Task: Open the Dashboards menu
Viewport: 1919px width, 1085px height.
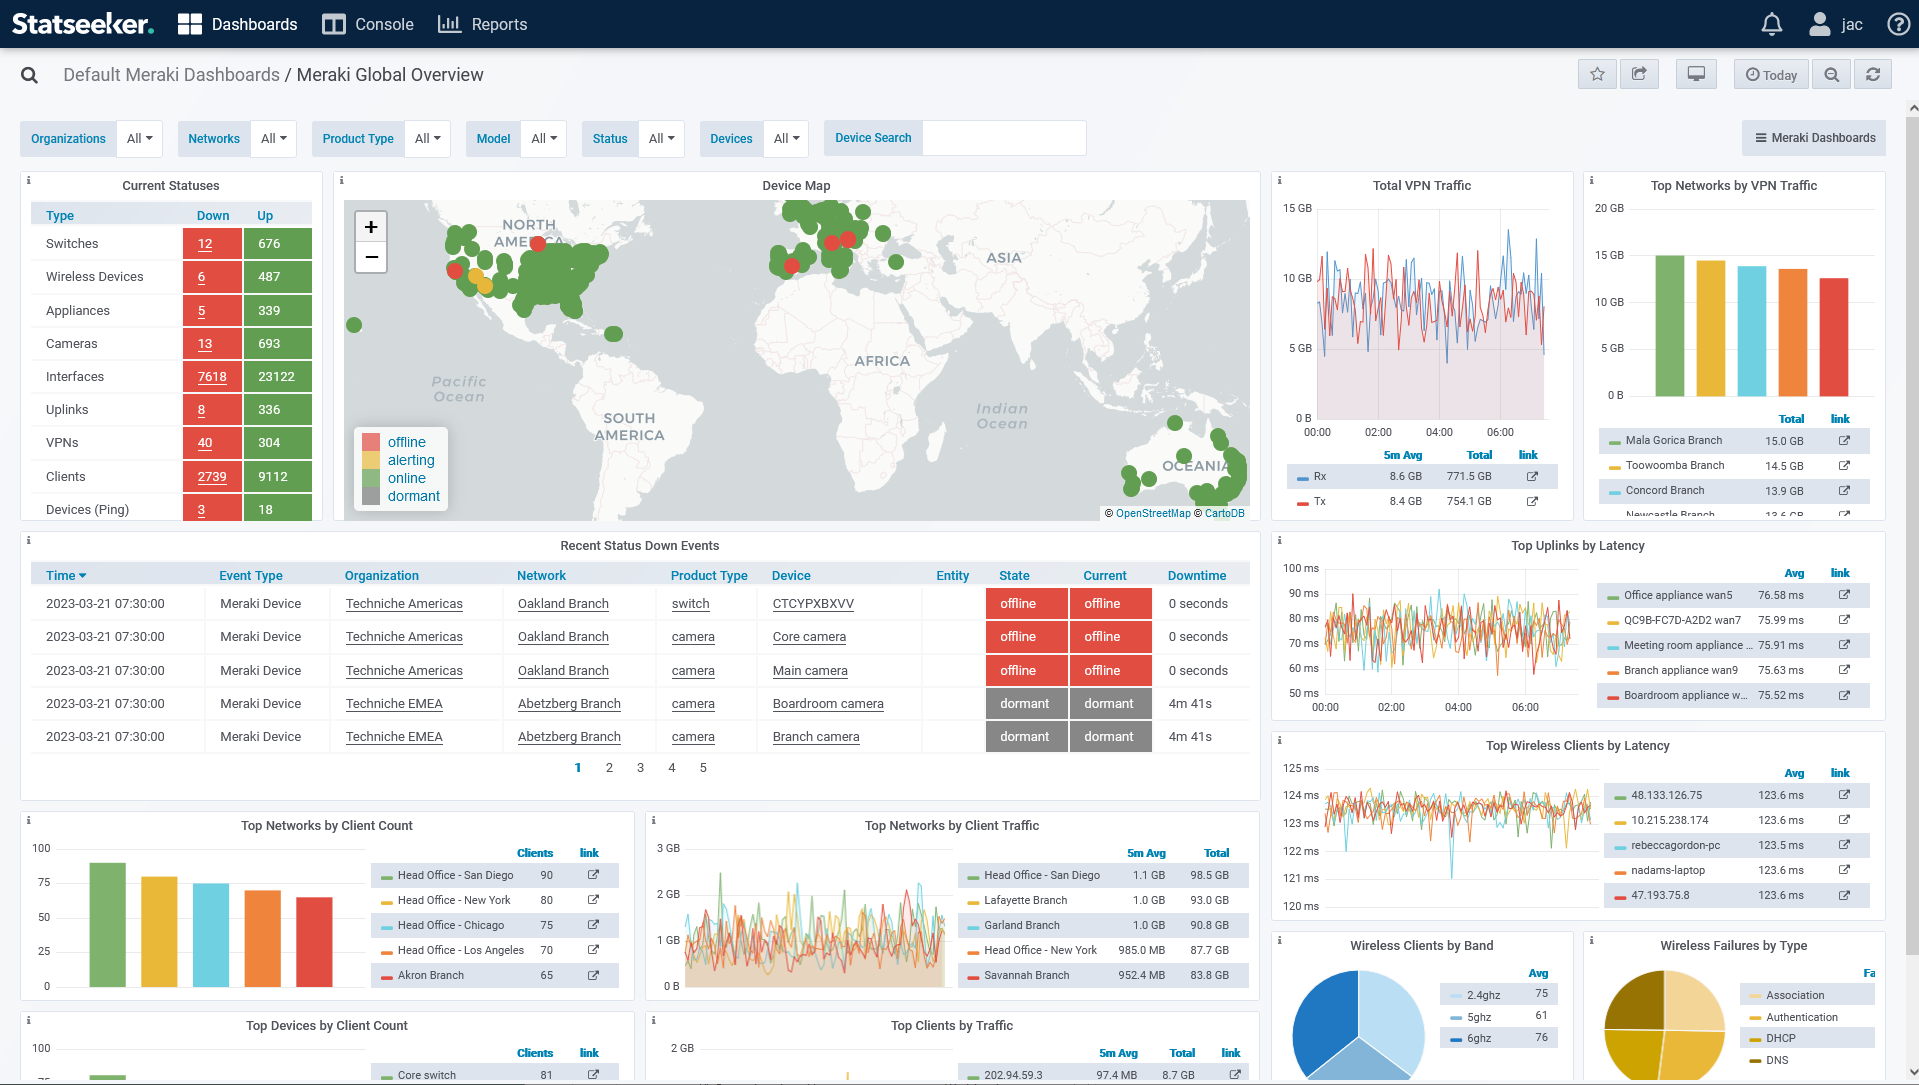Action: (x=238, y=24)
